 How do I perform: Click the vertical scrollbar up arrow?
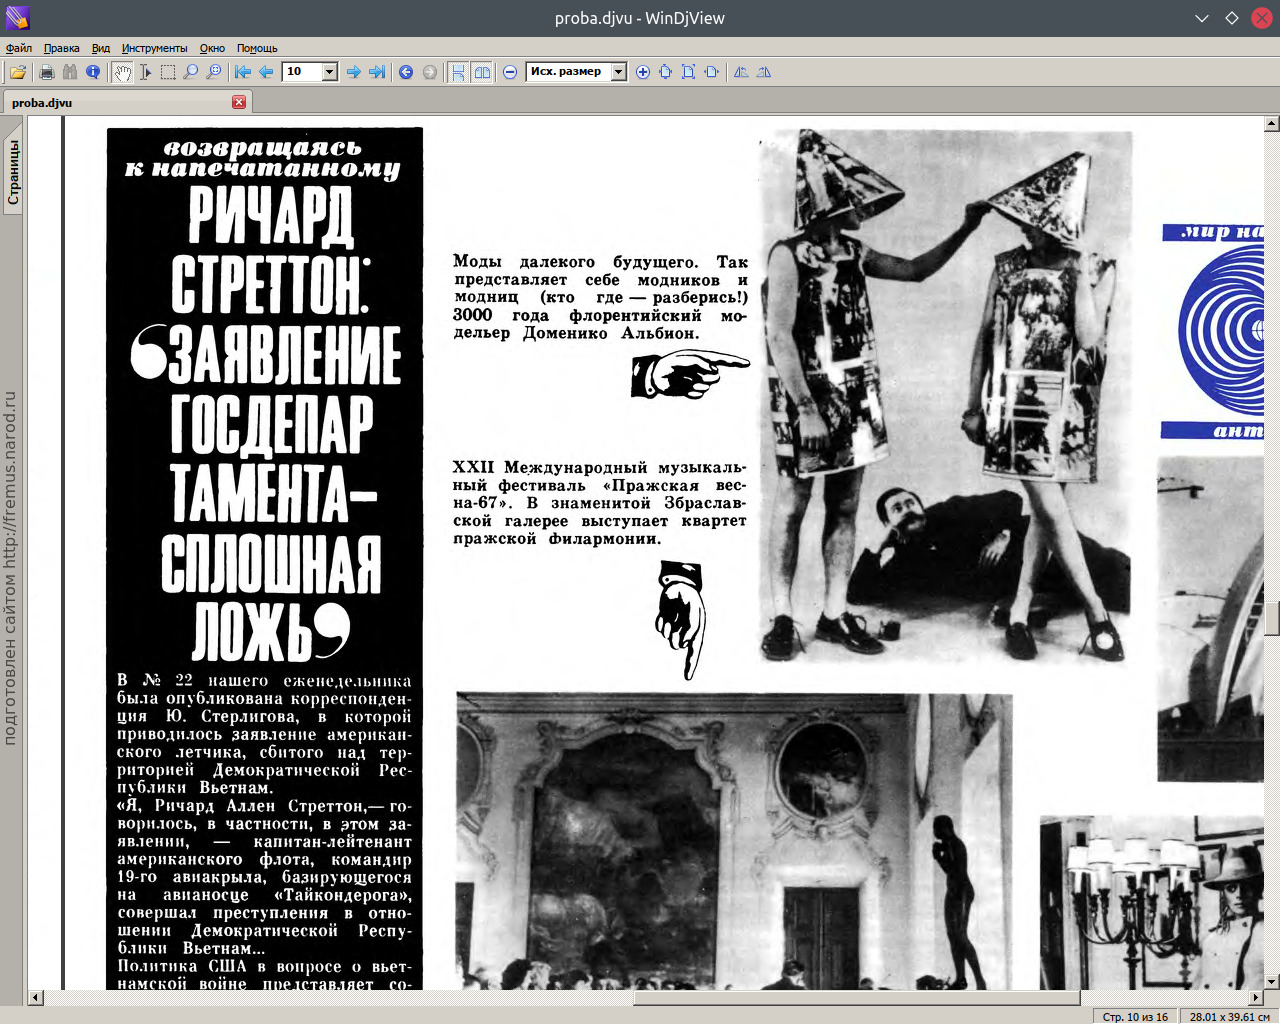coord(1272,124)
